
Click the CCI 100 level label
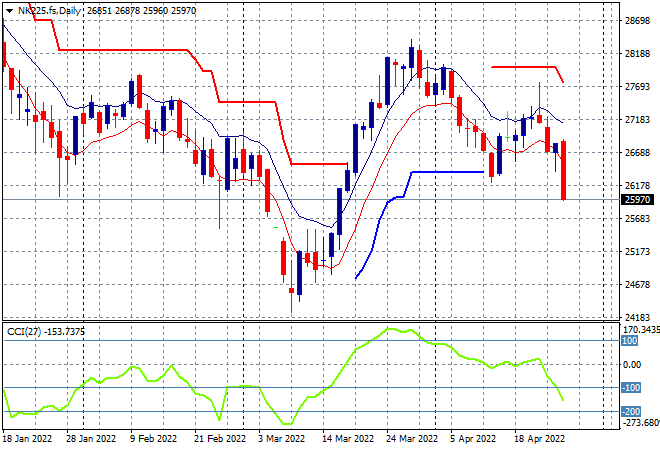point(630,341)
